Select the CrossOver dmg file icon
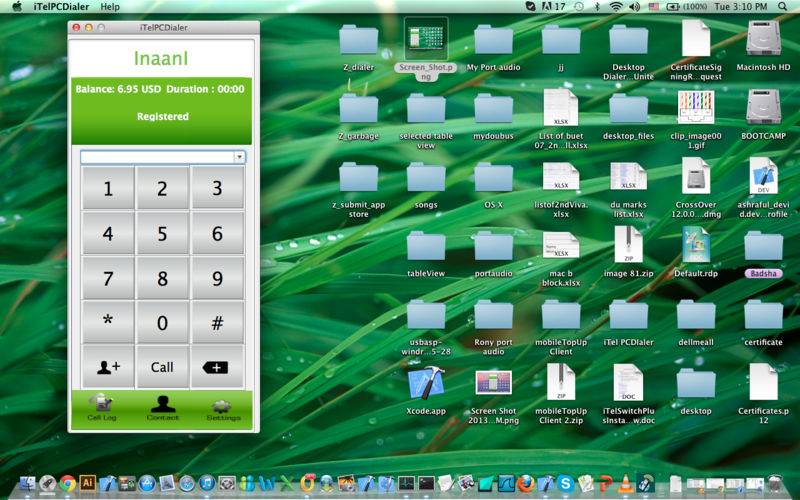800x500 pixels. (695, 177)
